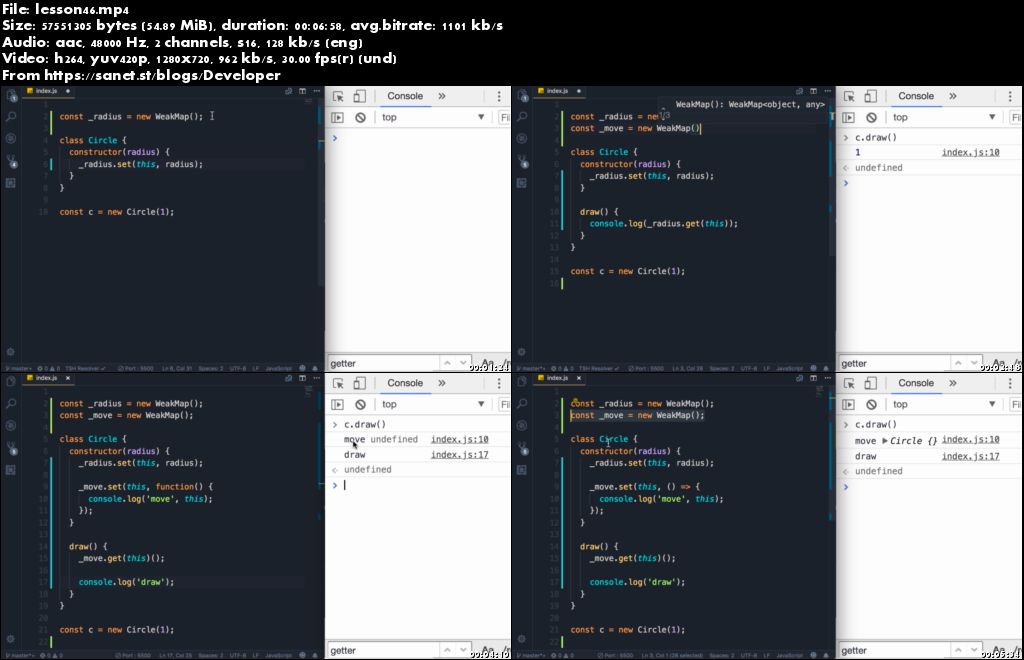Open the settings gear in the empty-console frame

10,352
